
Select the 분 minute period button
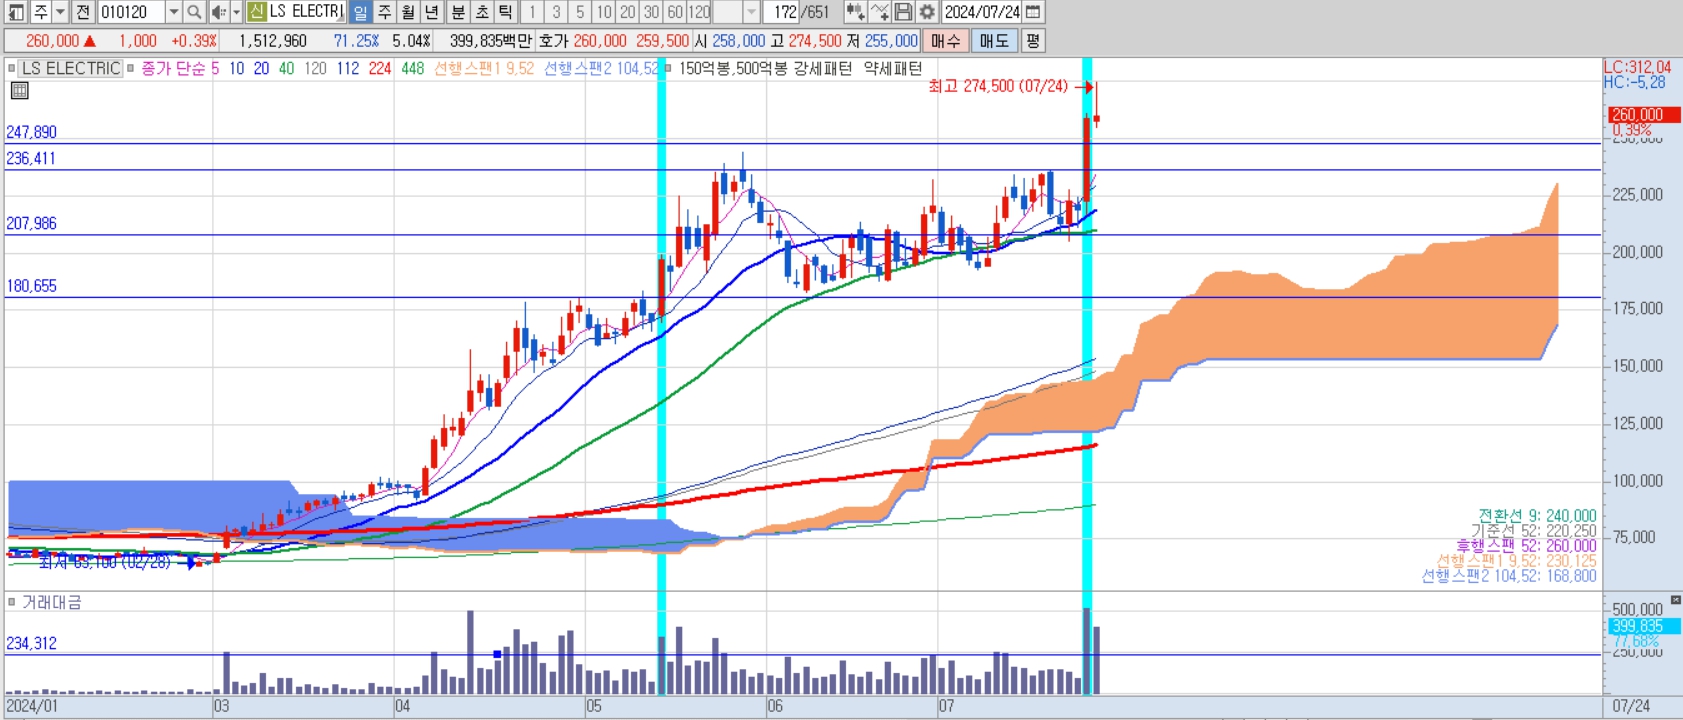point(457,12)
